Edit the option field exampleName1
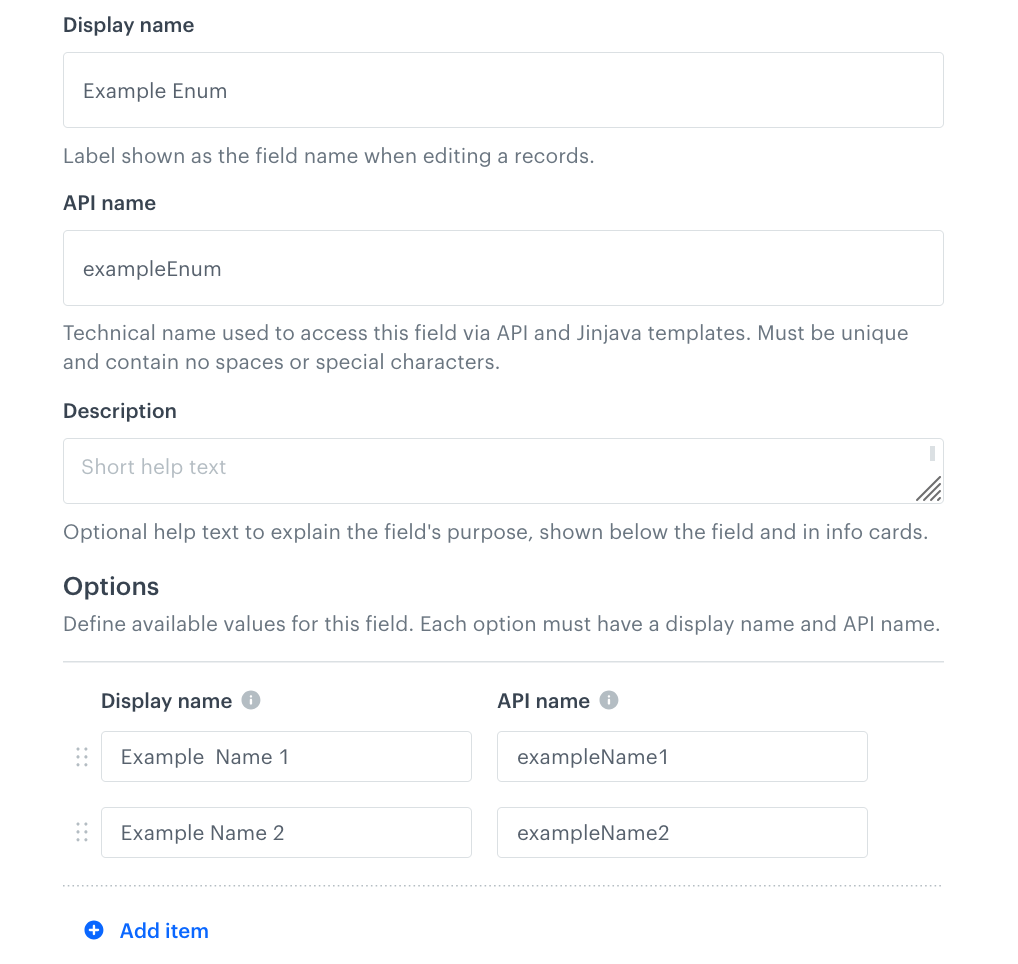This screenshot has height=964, width=1018. tap(682, 757)
